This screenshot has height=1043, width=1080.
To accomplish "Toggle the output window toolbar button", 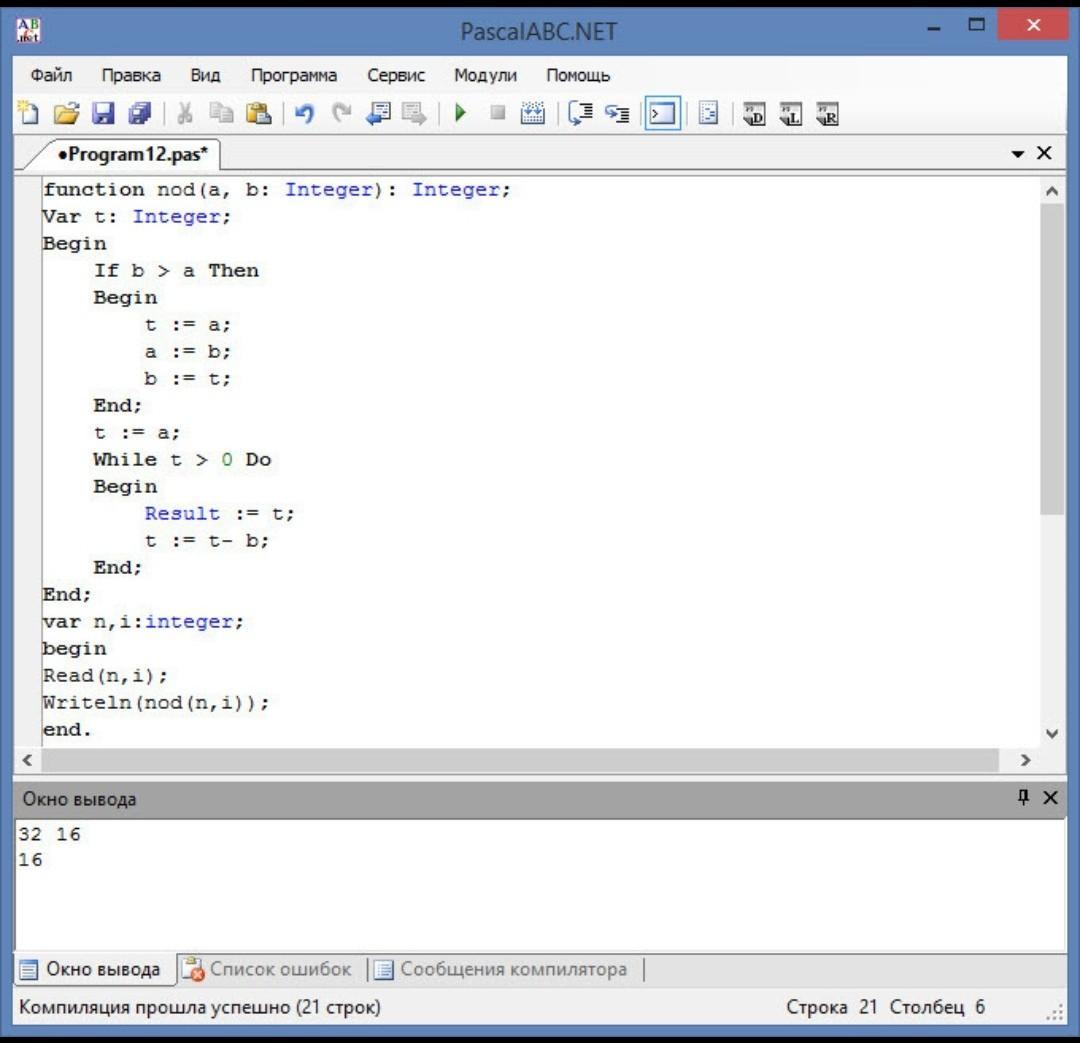I will tap(662, 114).
